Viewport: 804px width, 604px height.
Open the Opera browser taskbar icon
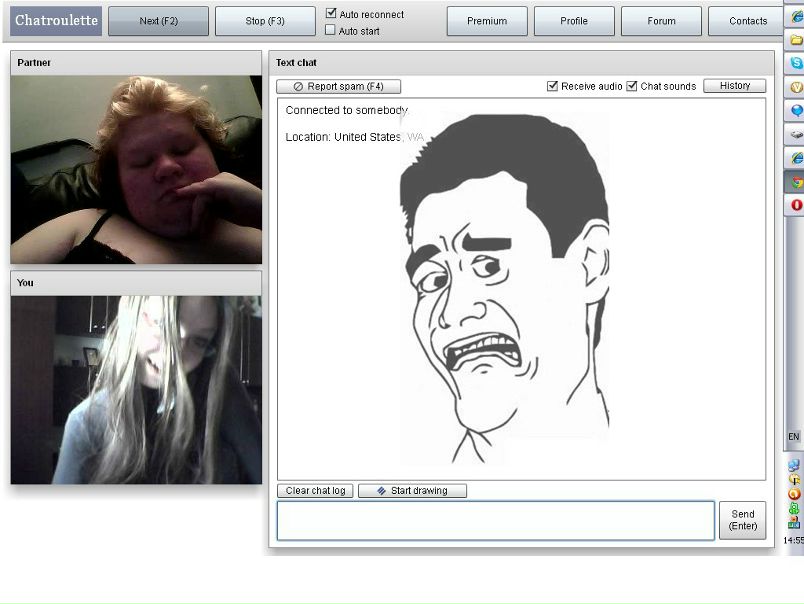[796, 205]
